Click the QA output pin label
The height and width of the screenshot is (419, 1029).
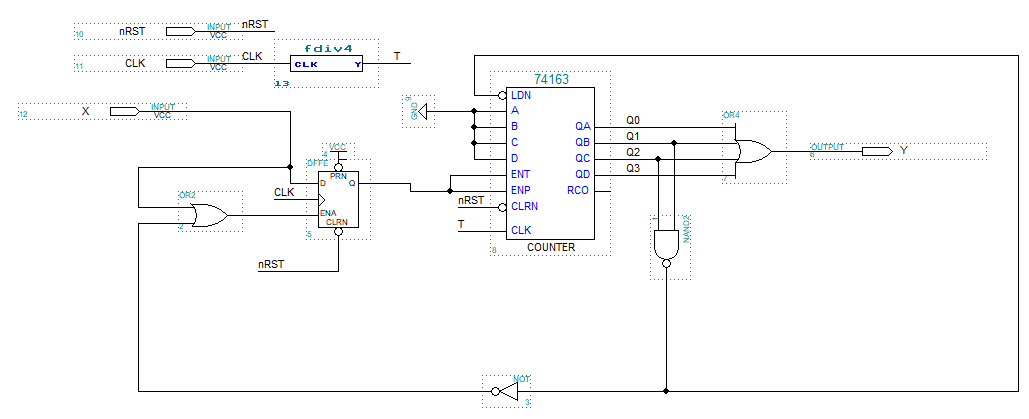coord(583,127)
